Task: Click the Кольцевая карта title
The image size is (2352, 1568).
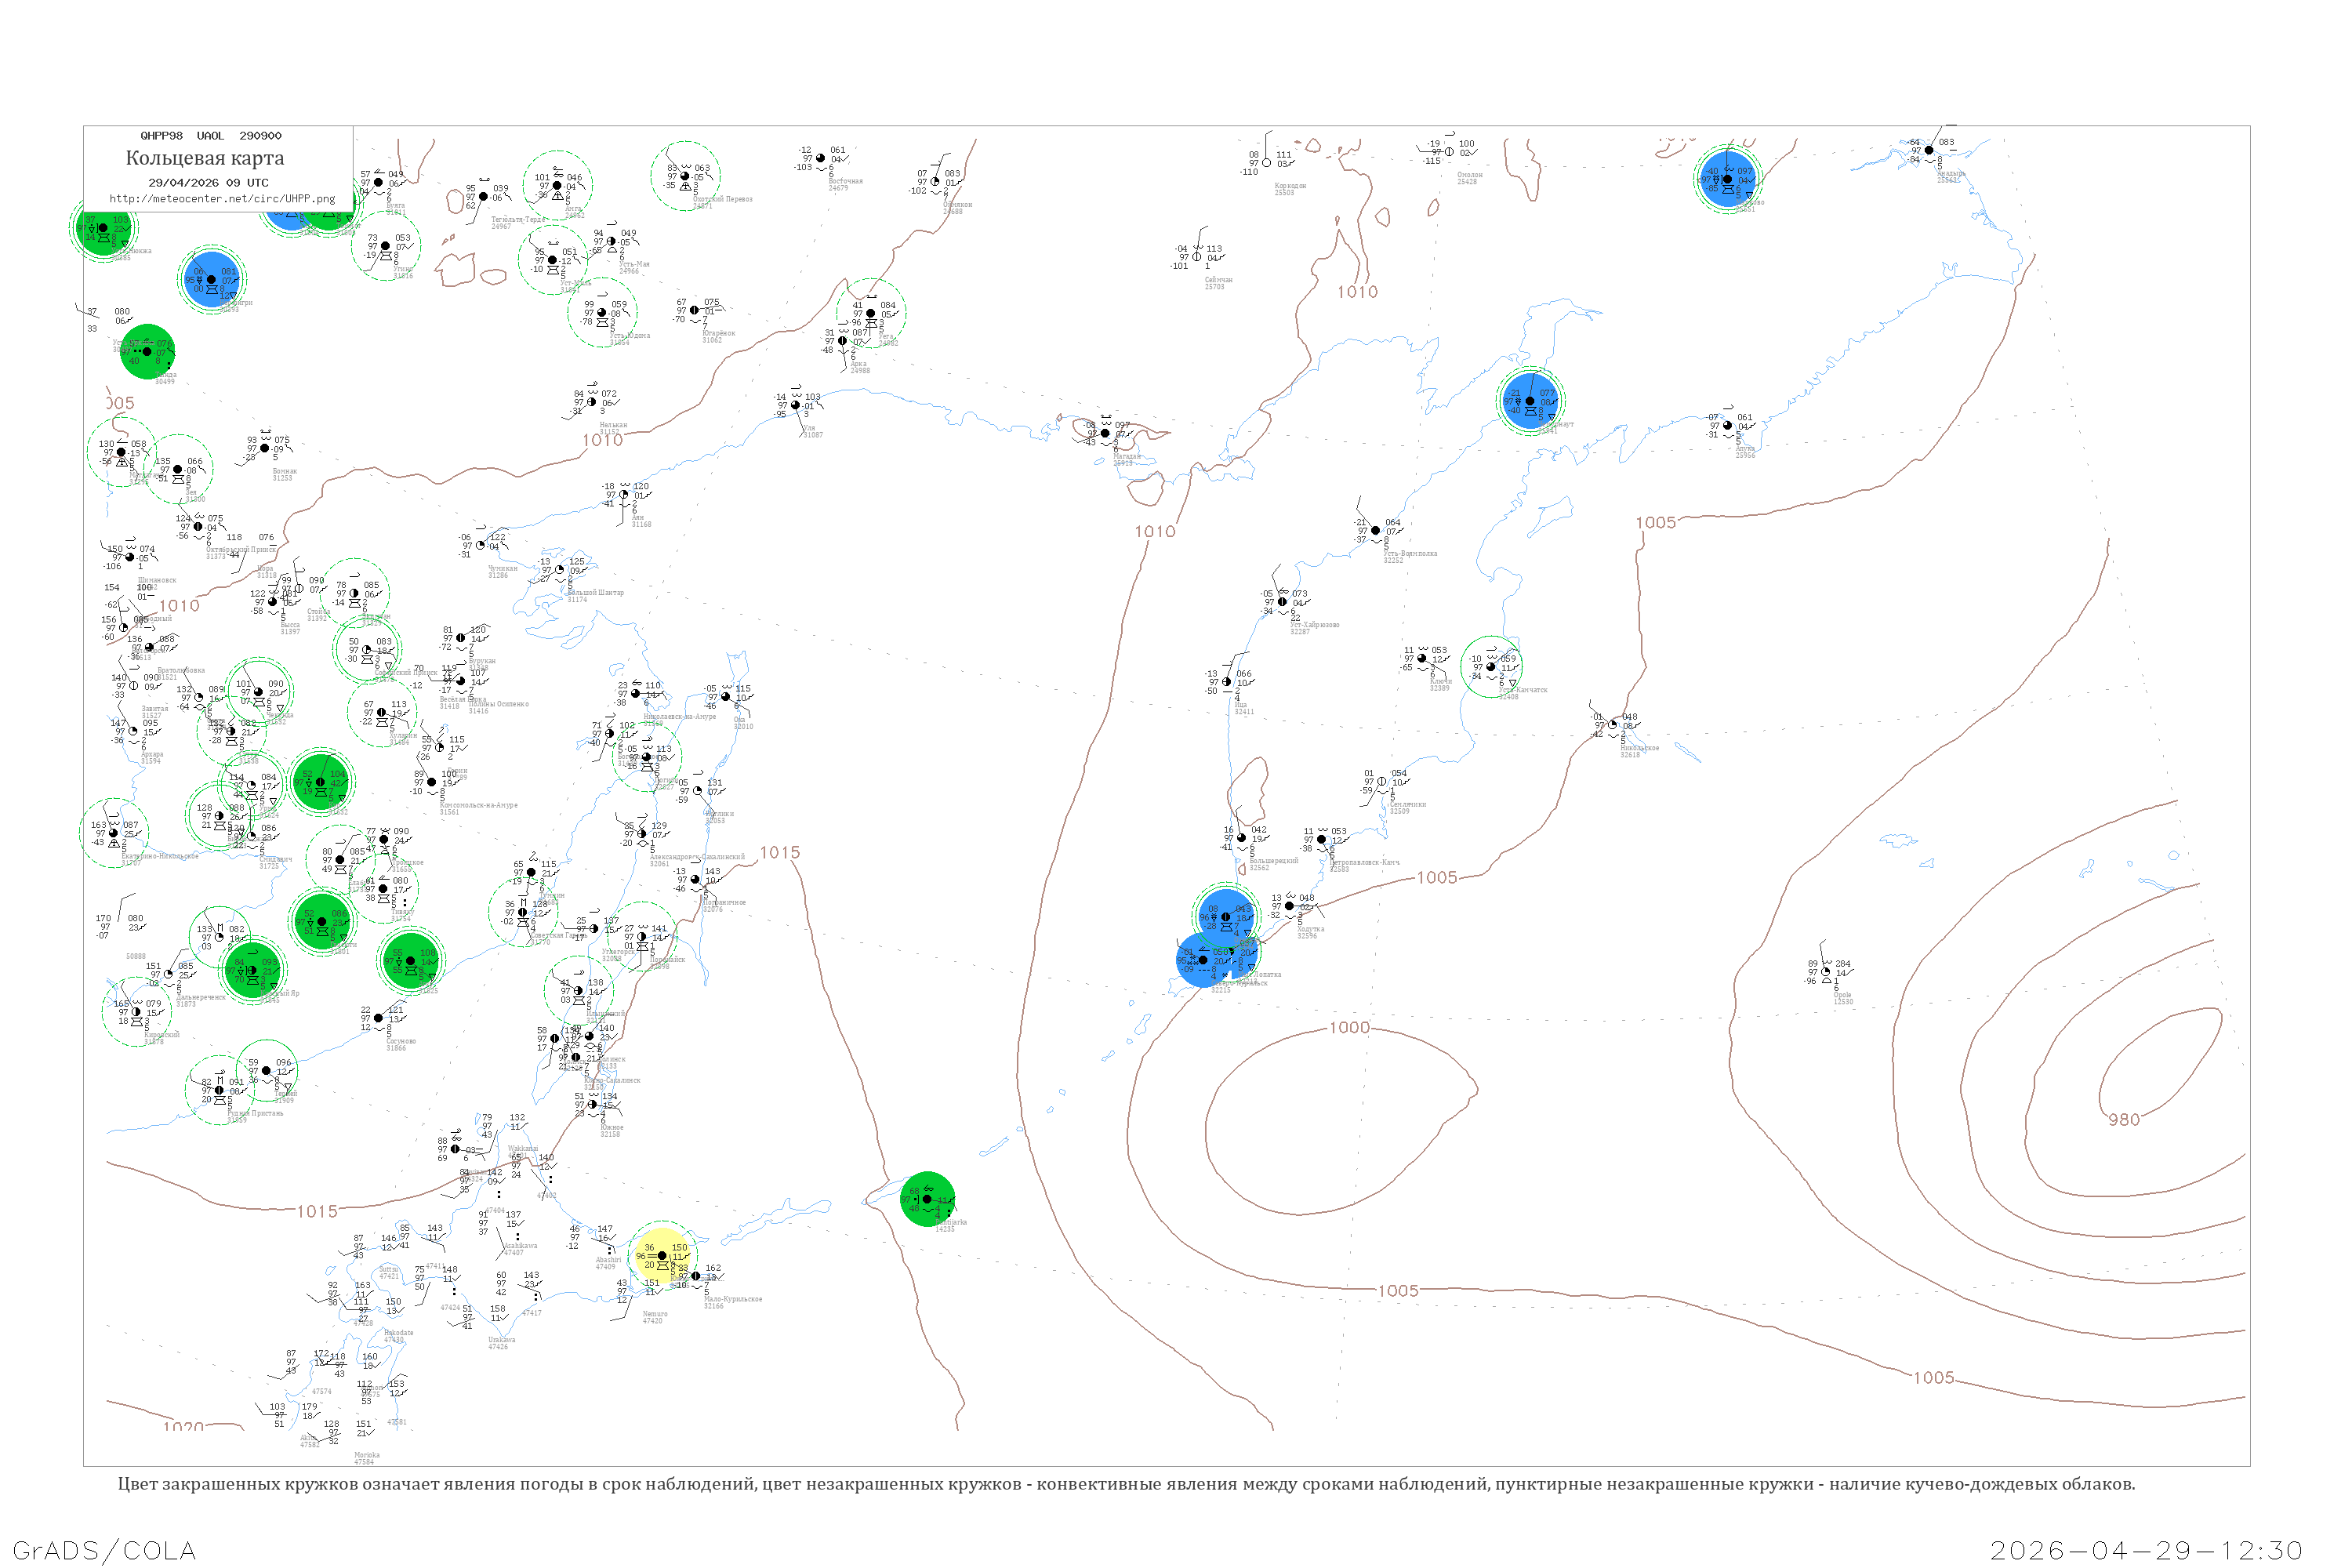Action: [205, 158]
